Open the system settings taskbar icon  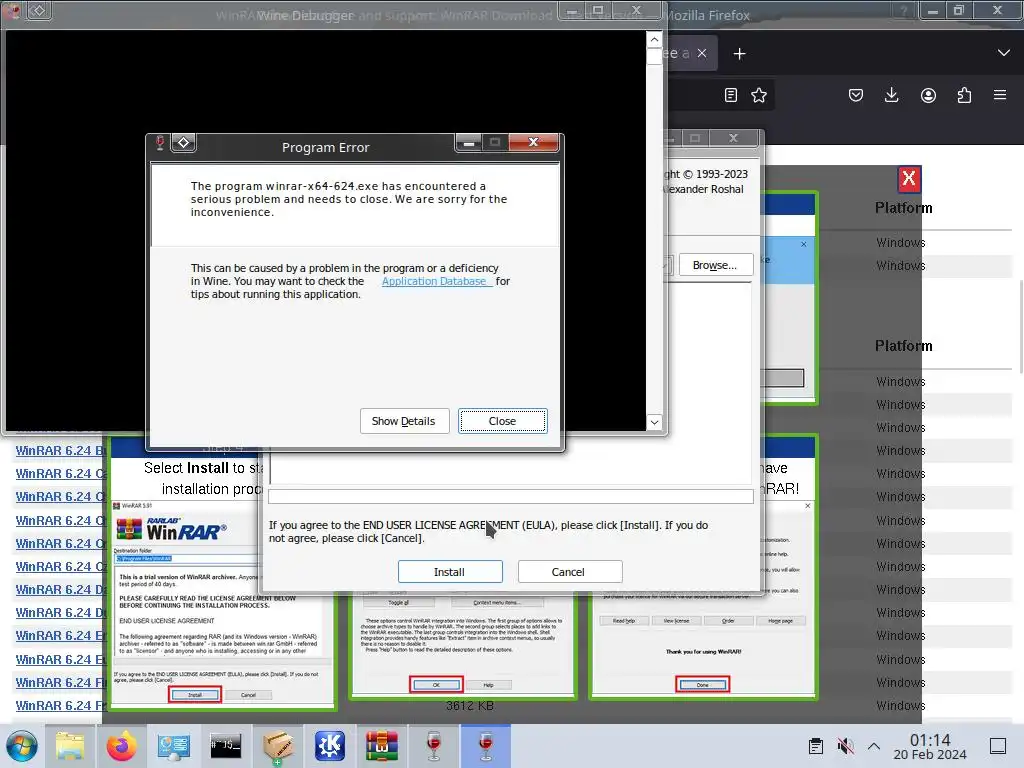point(173,746)
